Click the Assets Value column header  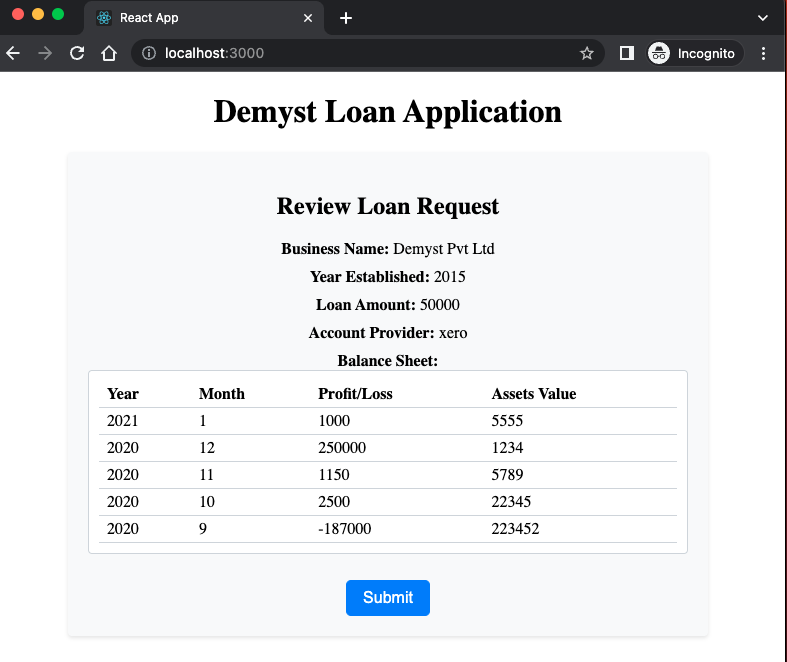534,394
